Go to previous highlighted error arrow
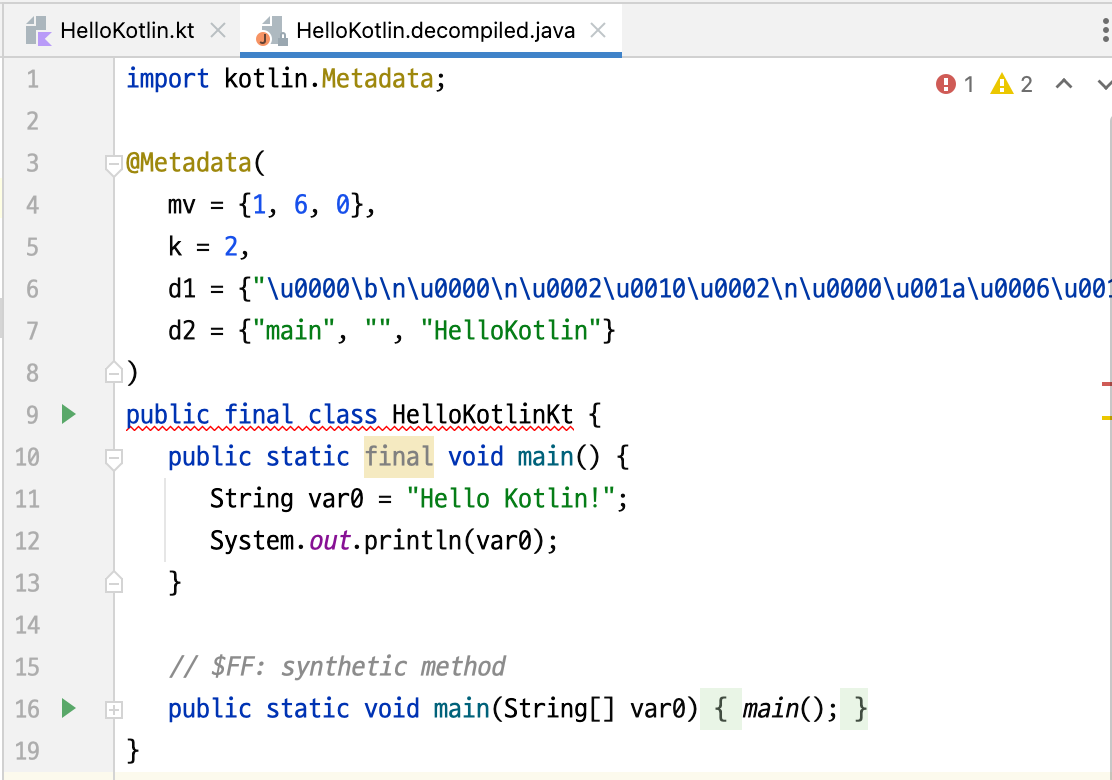The width and height of the screenshot is (1112, 780). (1064, 84)
